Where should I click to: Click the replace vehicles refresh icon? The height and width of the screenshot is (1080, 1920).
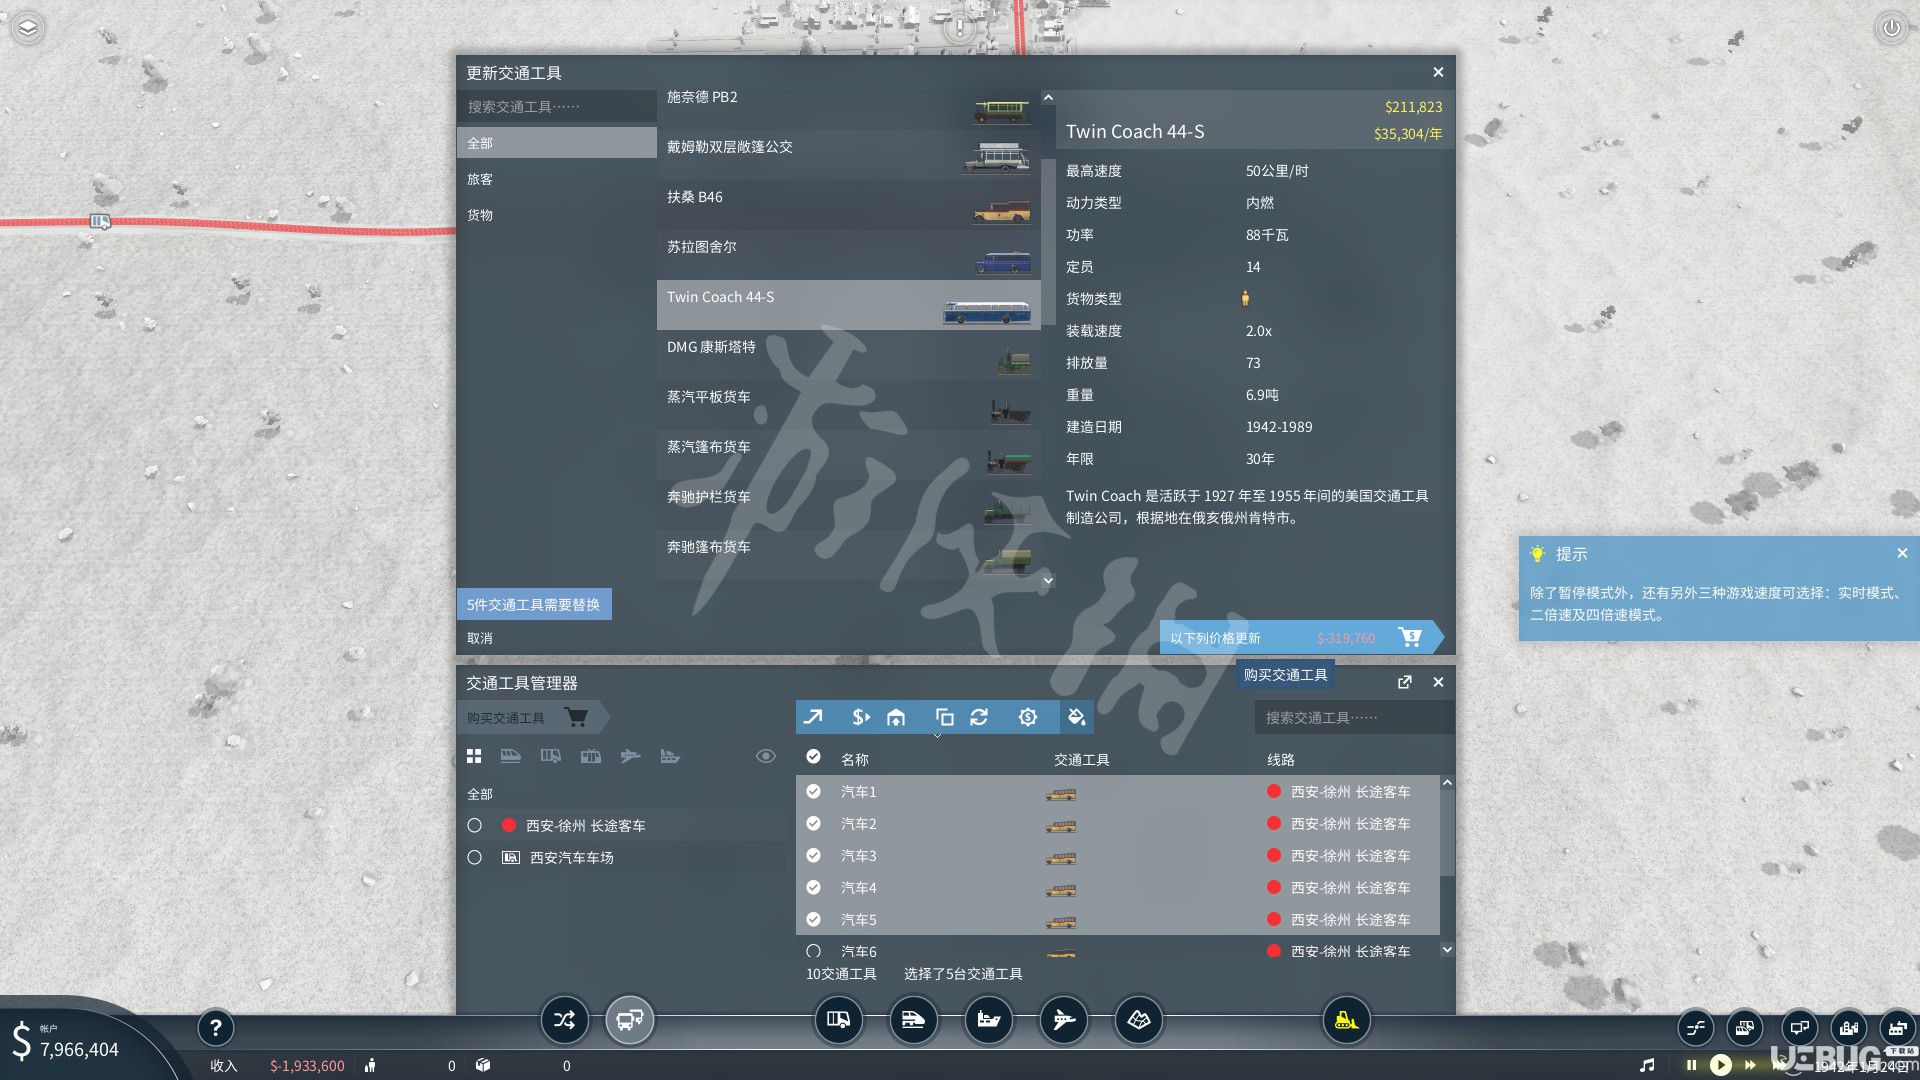click(x=979, y=717)
